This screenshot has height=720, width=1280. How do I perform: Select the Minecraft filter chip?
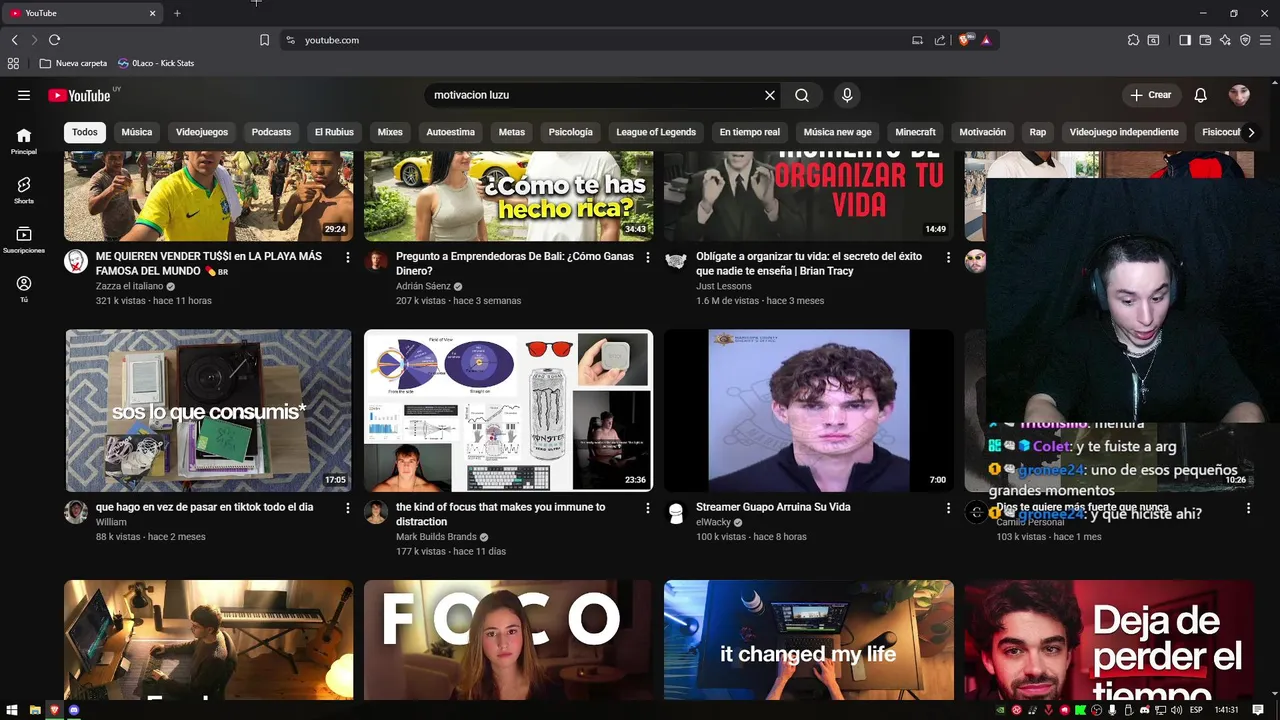point(915,132)
